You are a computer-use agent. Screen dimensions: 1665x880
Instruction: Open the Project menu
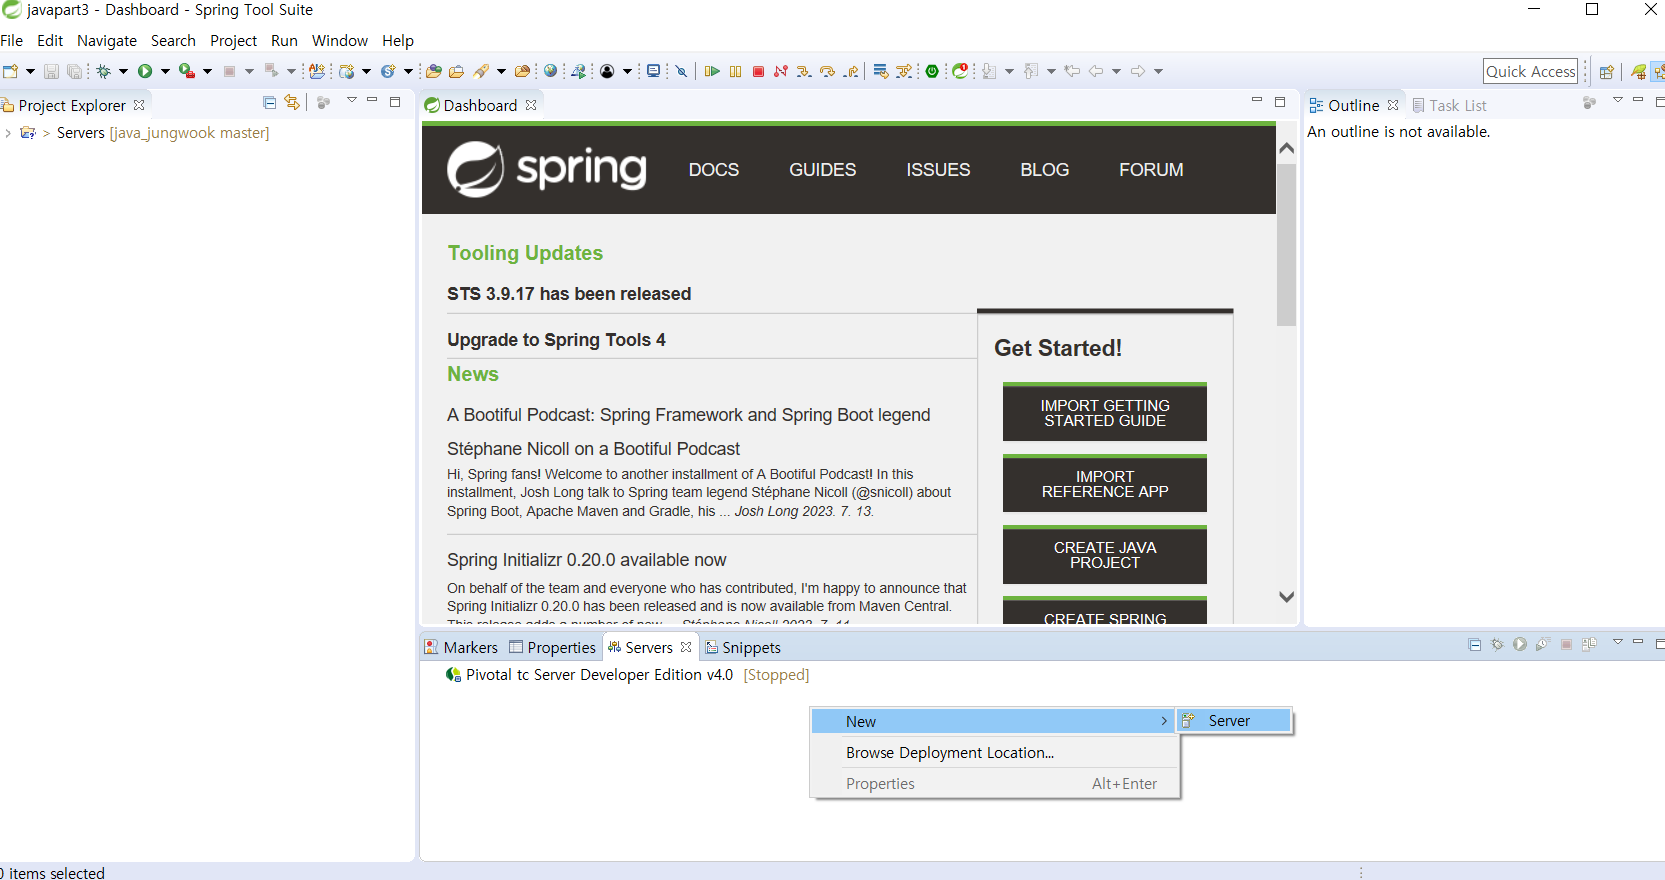tap(233, 41)
